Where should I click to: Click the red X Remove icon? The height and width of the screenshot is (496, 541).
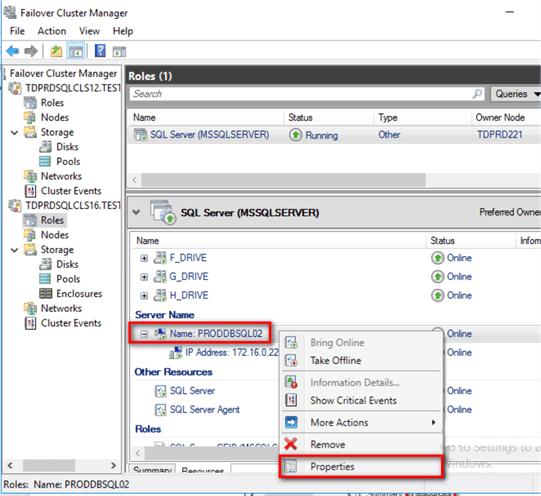291,444
